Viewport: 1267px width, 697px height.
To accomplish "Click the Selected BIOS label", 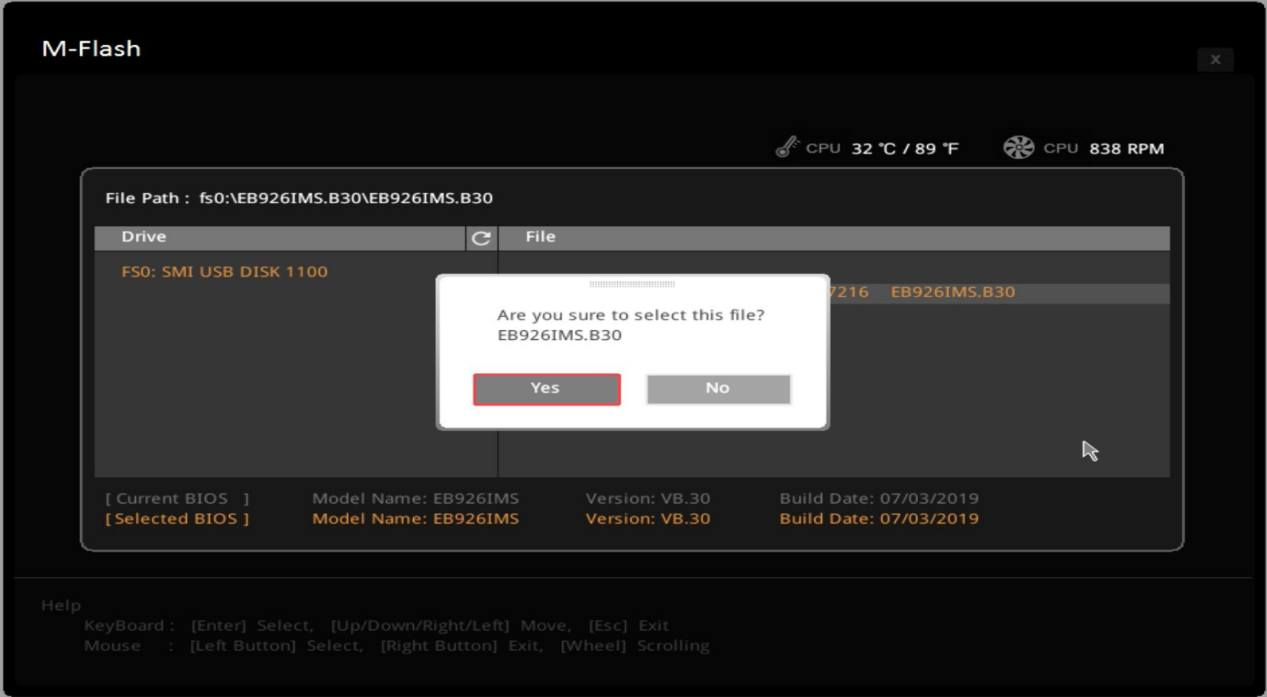I will tap(176, 519).
